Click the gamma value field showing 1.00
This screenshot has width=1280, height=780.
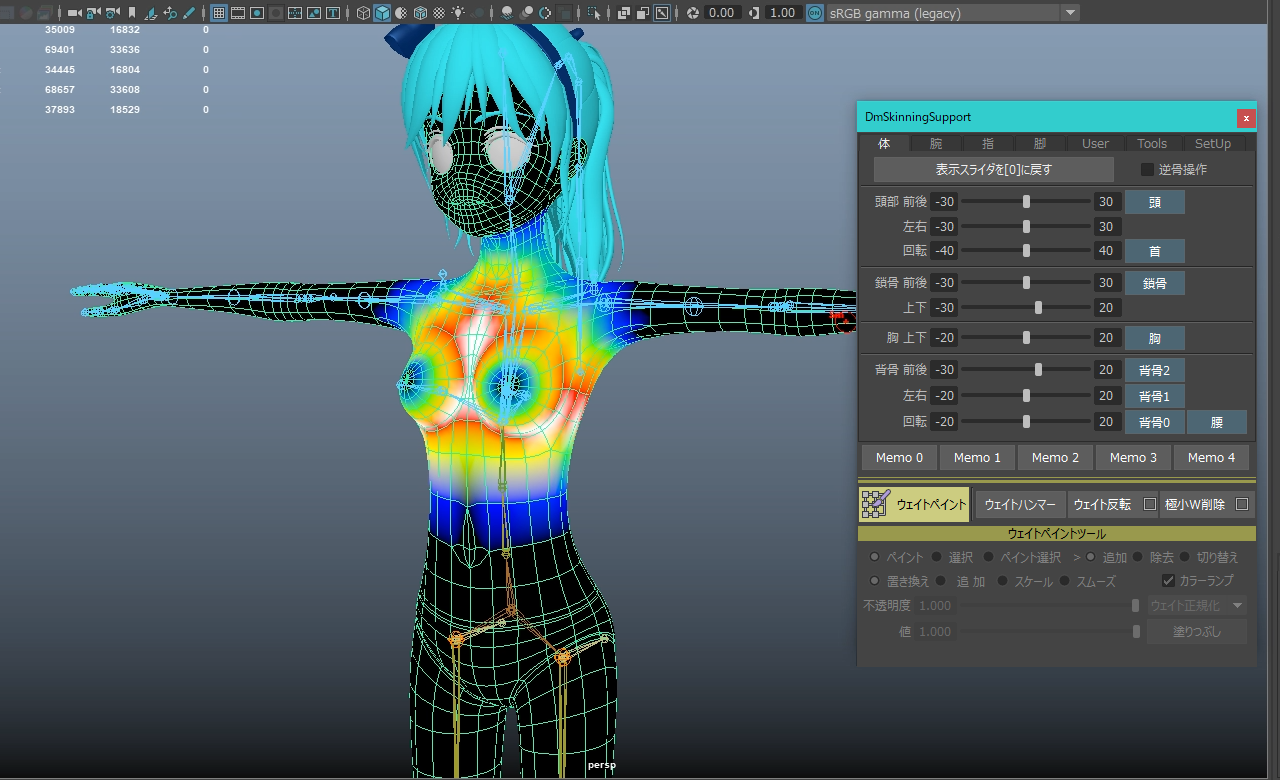pos(784,13)
